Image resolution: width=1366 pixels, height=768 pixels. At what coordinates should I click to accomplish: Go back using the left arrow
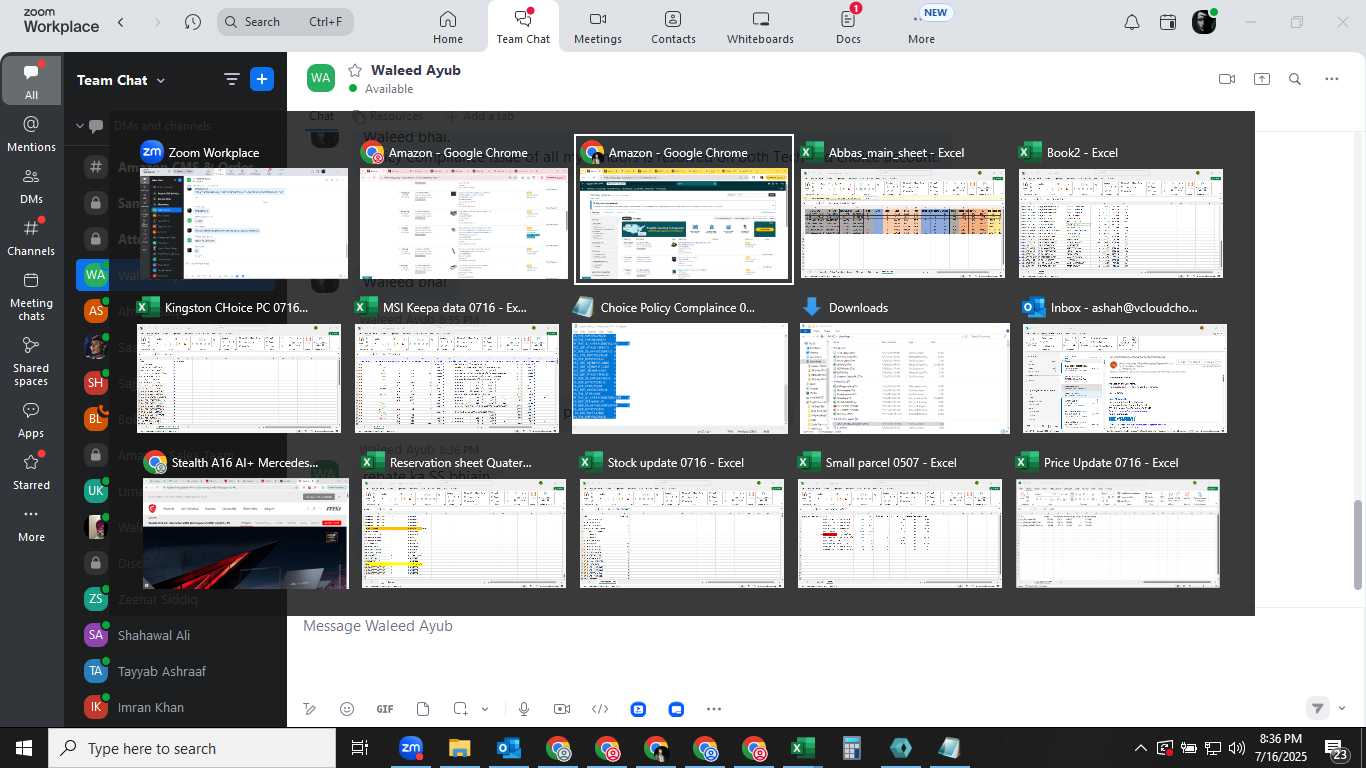[x=121, y=22]
